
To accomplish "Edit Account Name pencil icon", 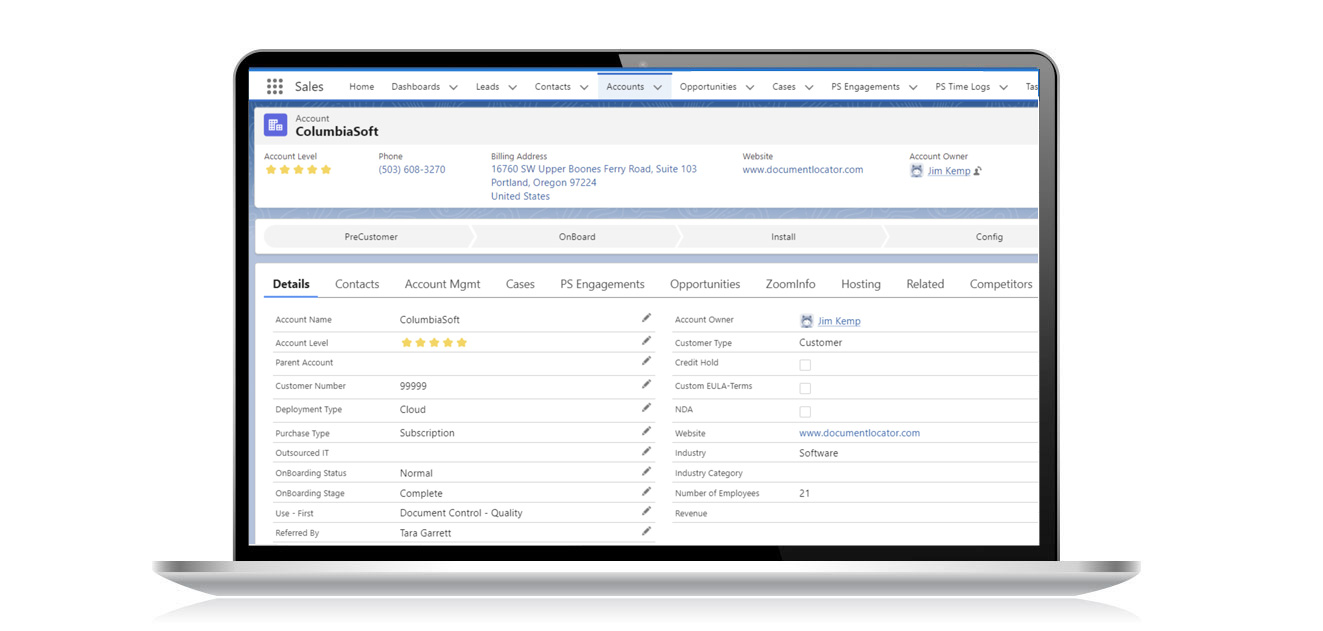I will (646, 318).
